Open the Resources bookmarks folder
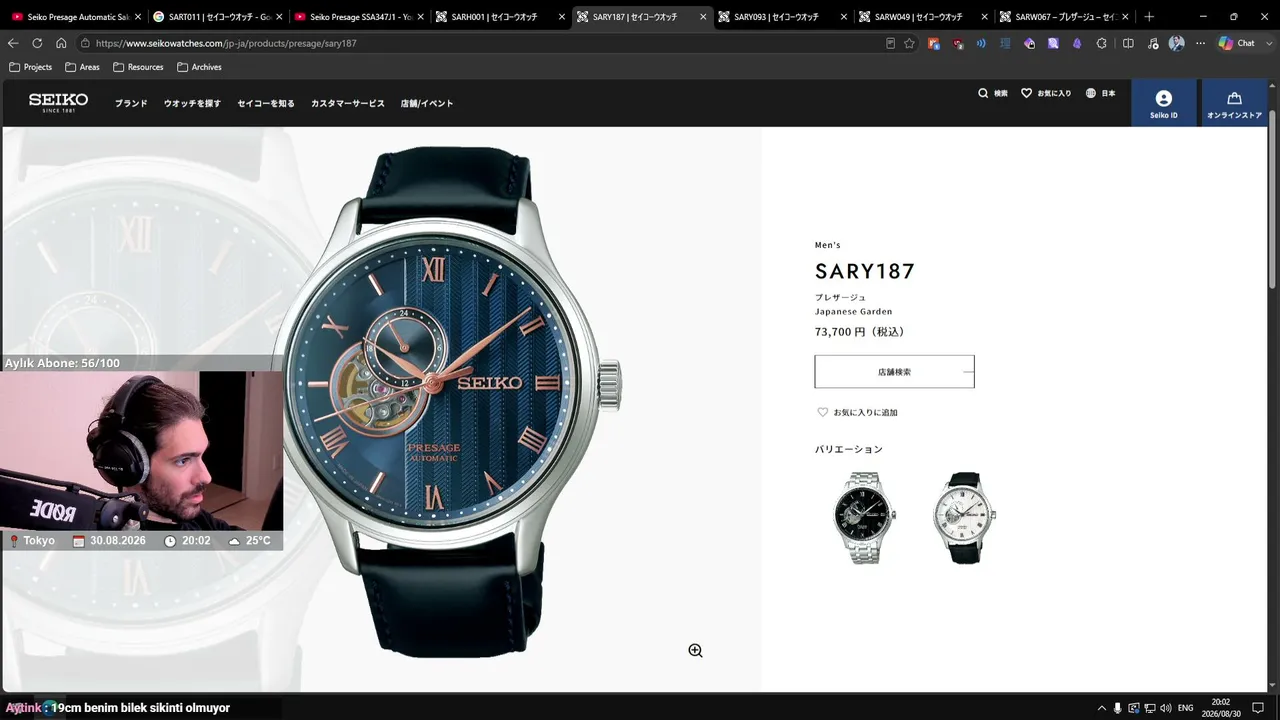 point(138,67)
